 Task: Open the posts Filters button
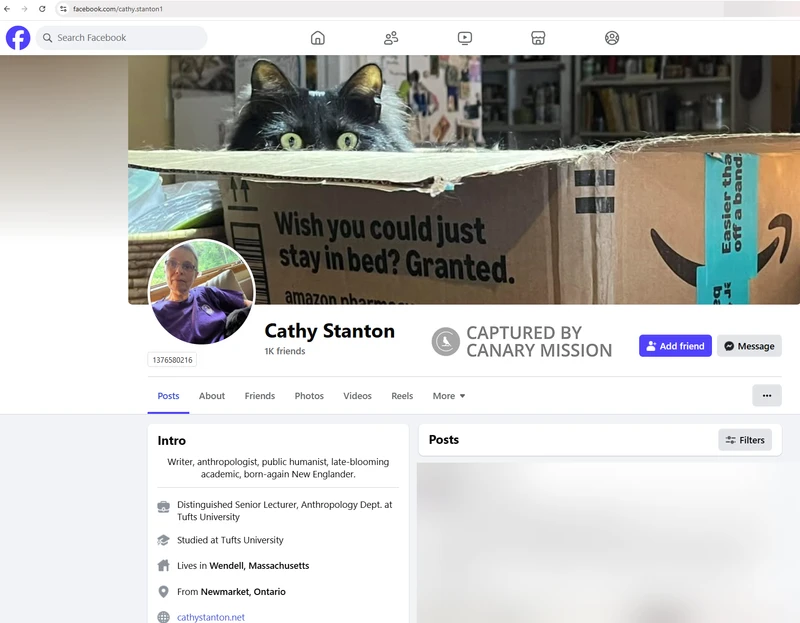[745, 440]
